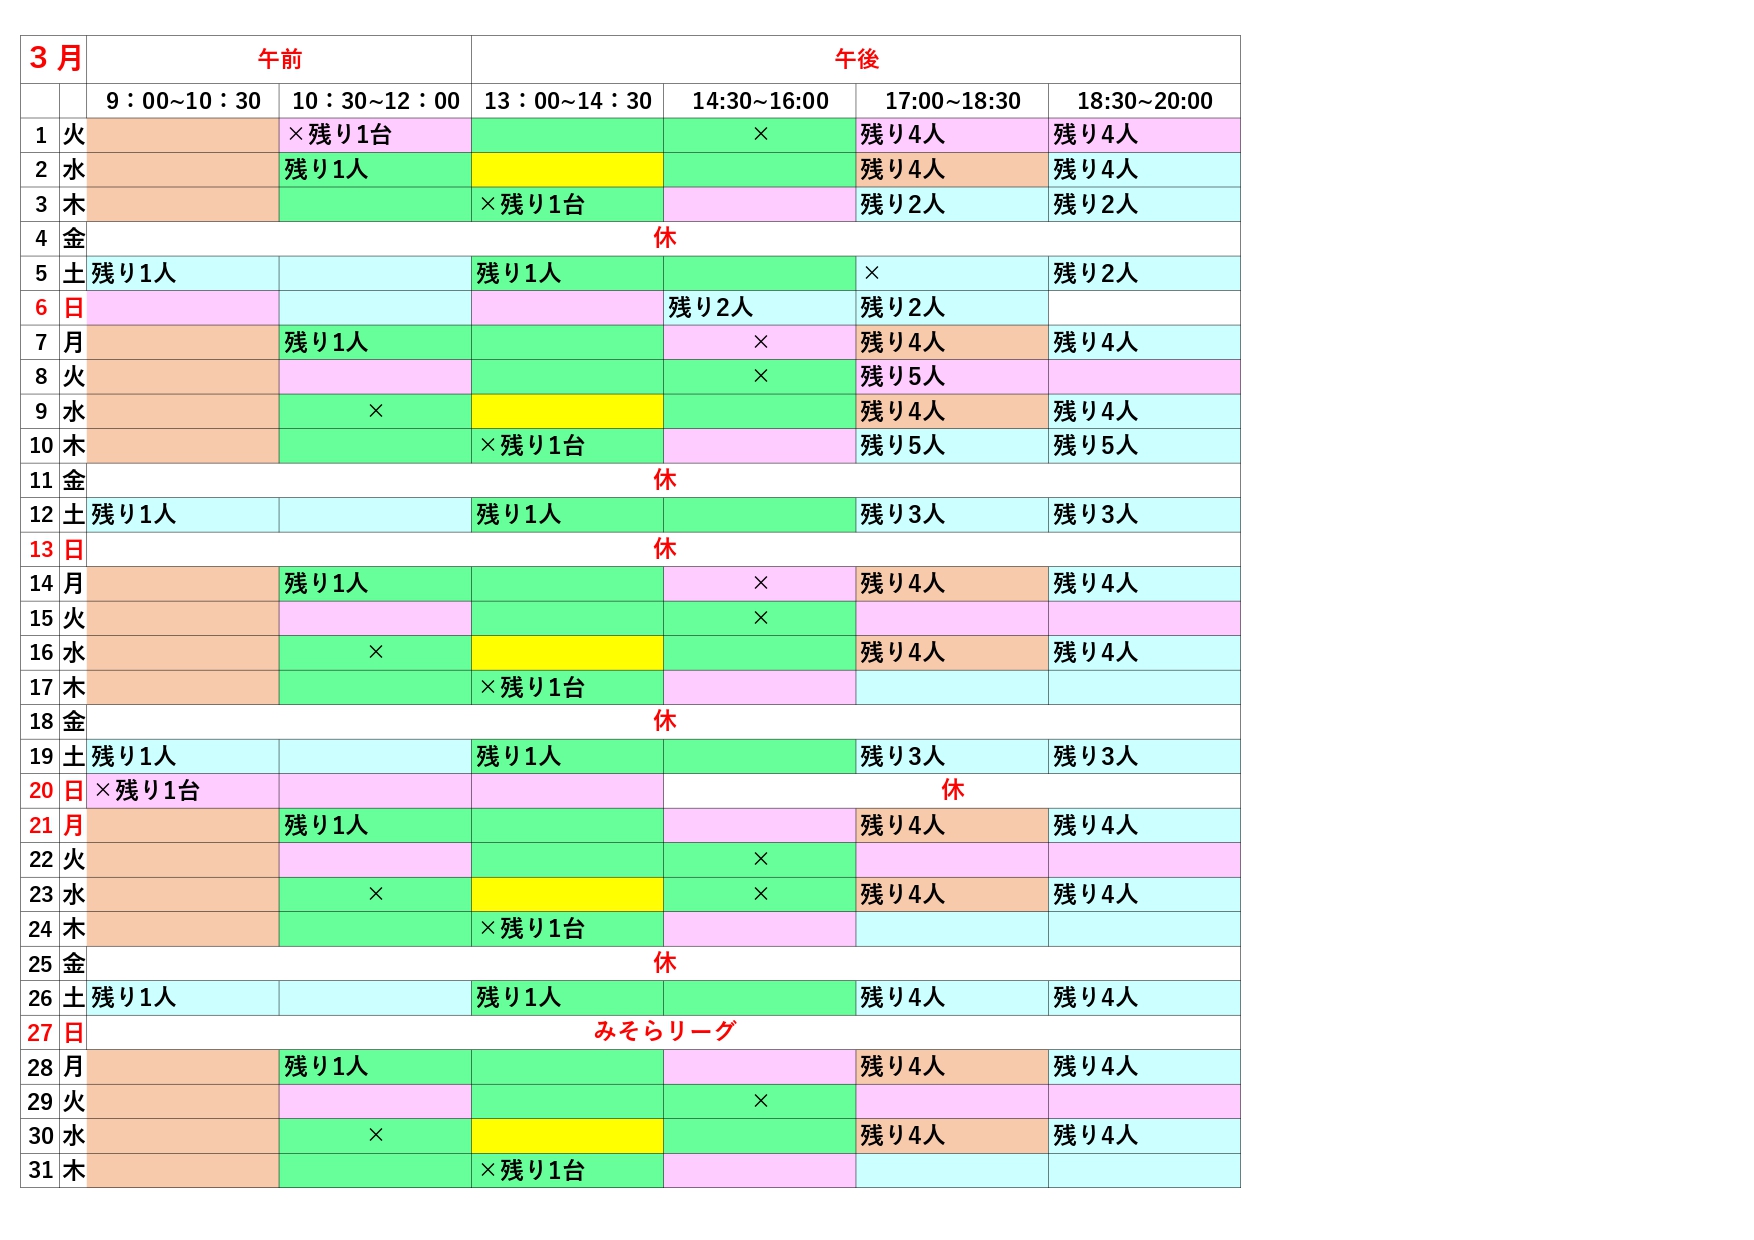Screen dimensions: 1754x1240
Task: Click 18:30 "残り4人" in the 30 水 row
Action: pos(1095,1136)
